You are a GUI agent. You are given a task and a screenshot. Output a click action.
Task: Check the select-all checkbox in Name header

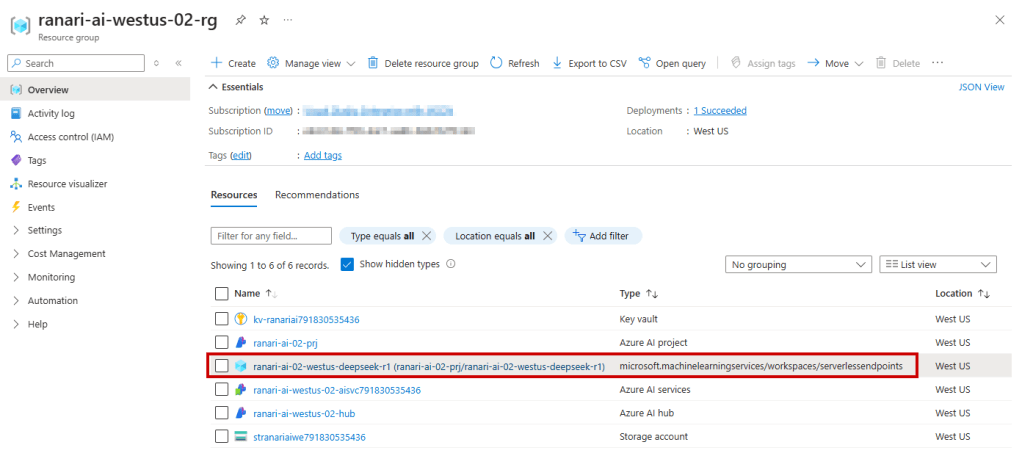222,294
